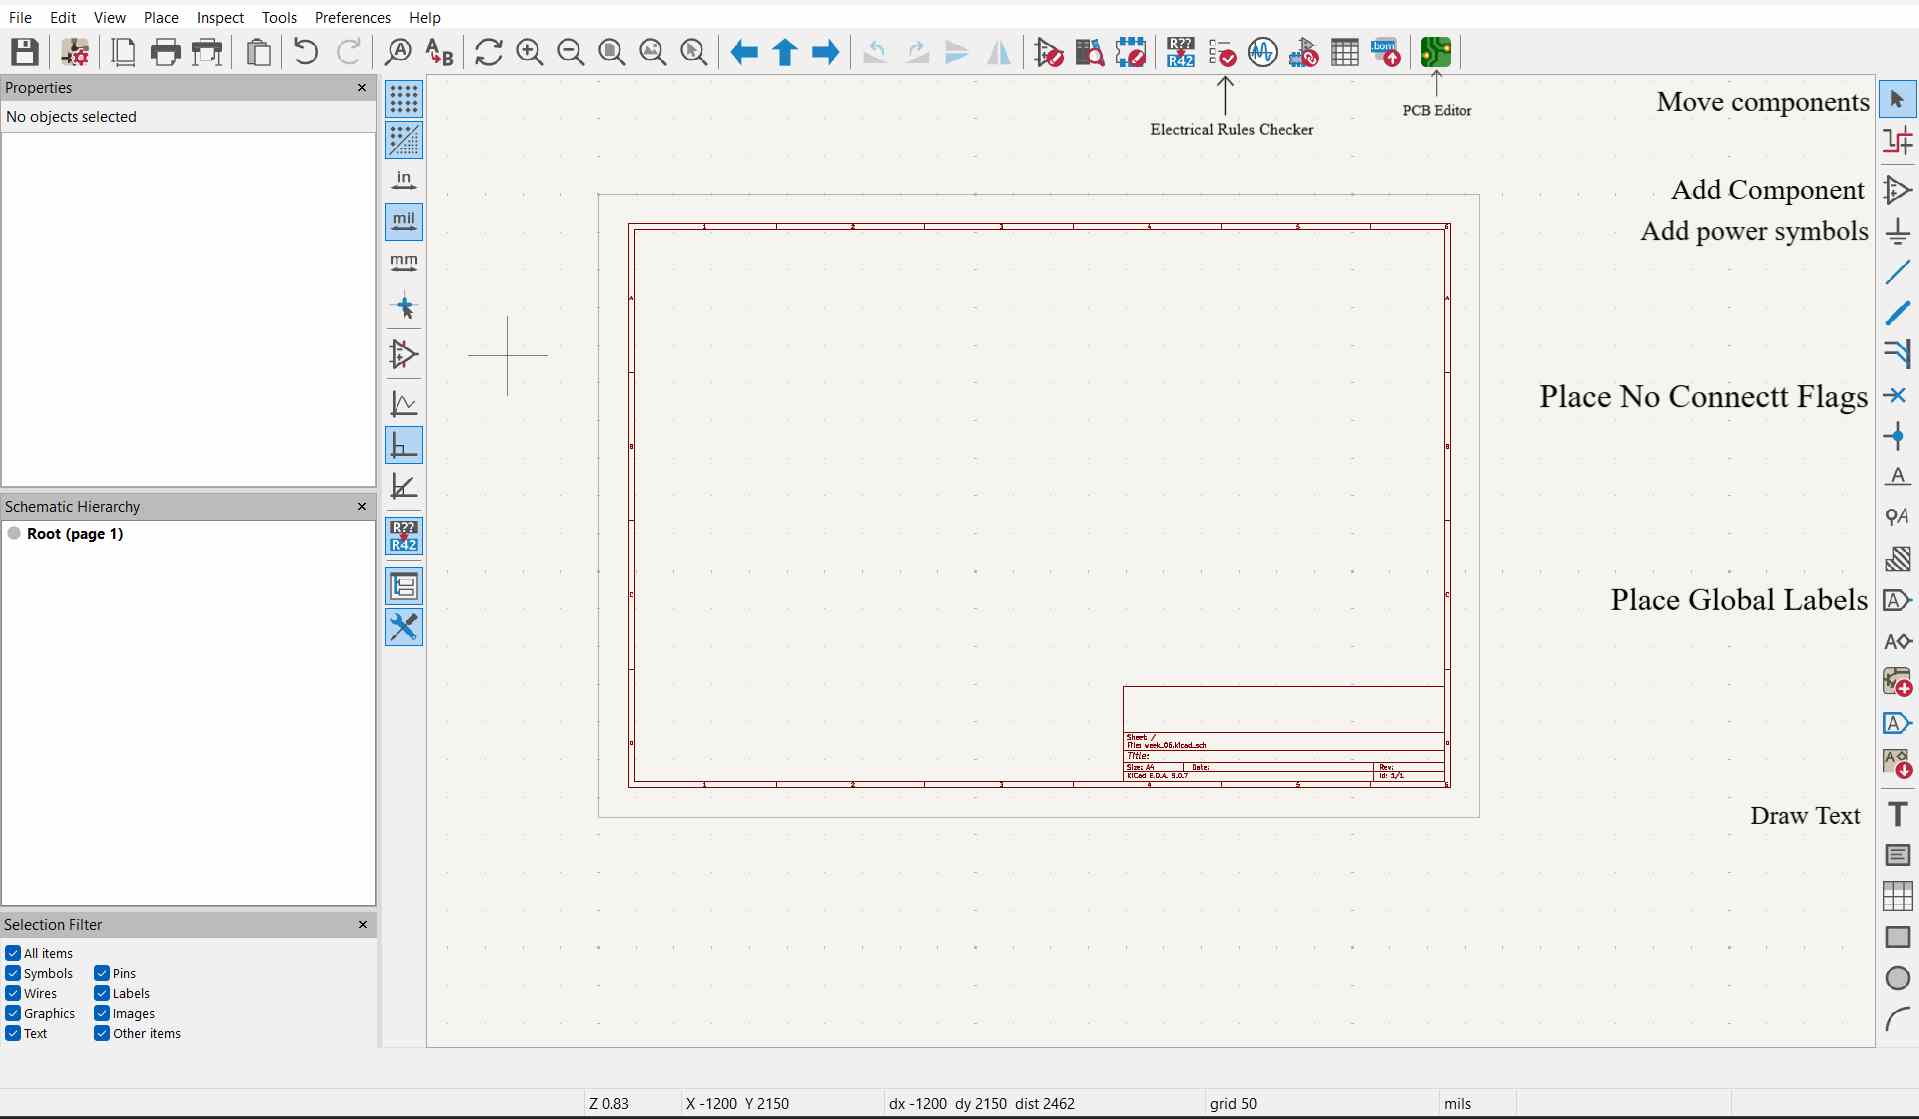Select the Add Power Symbols tool
The height and width of the screenshot is (1119, 1919).
tap(1897, 231)
